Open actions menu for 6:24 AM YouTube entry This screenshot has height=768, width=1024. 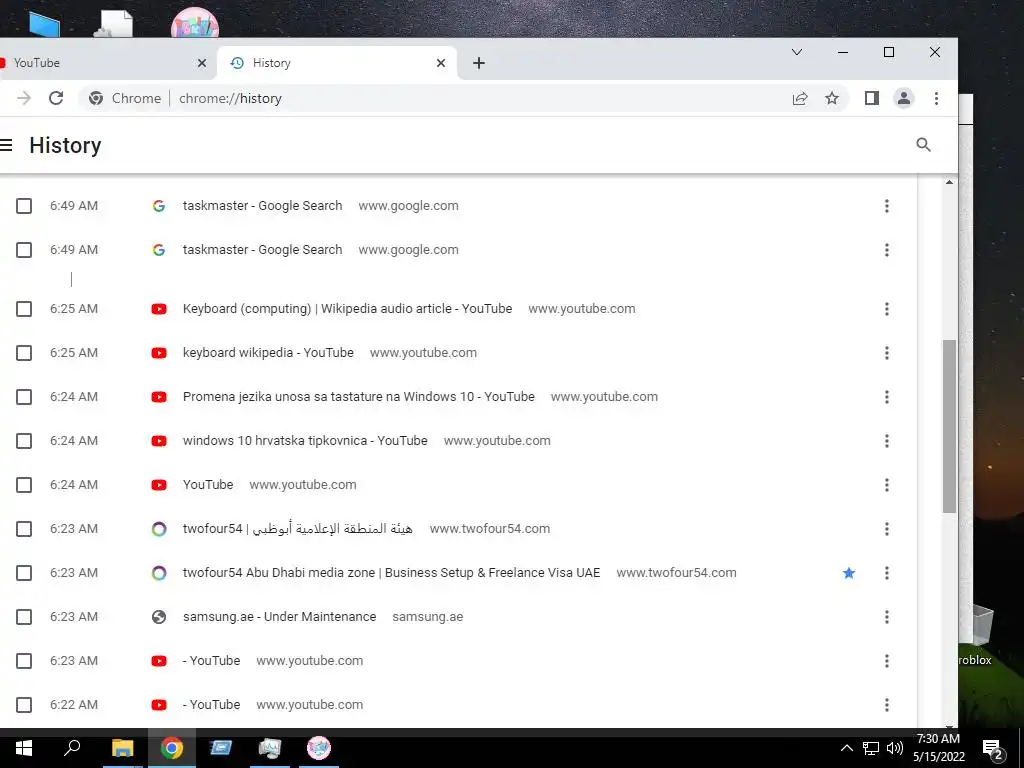click(x=886, y=485)
